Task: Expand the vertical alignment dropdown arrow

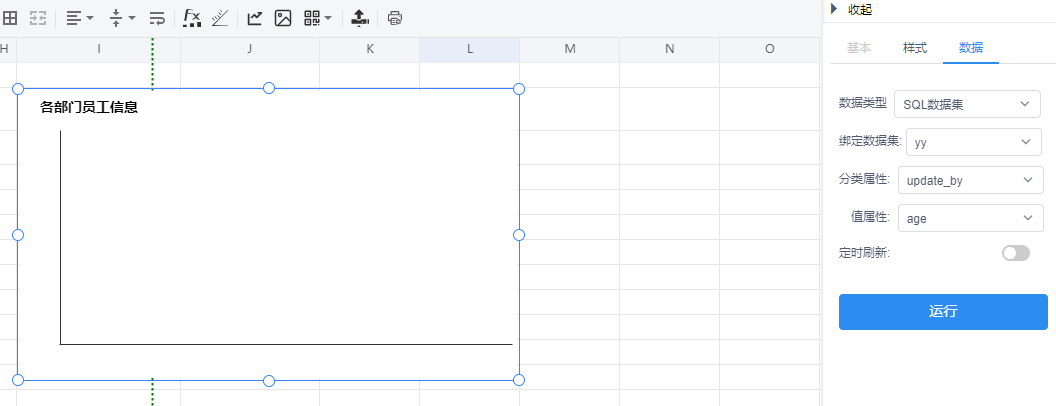Action: [x=132, y=18]
